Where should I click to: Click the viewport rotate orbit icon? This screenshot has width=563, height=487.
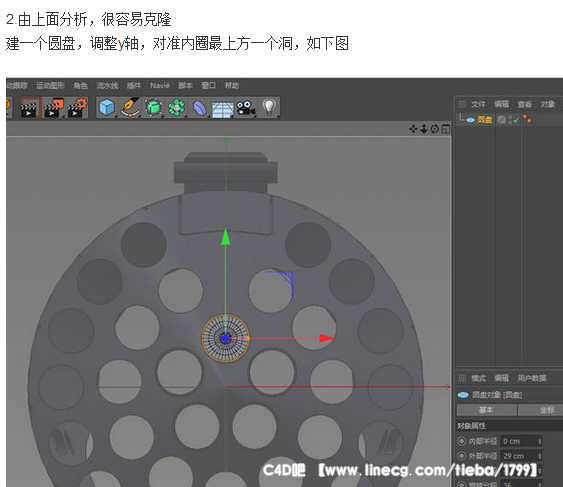(435, 129)
